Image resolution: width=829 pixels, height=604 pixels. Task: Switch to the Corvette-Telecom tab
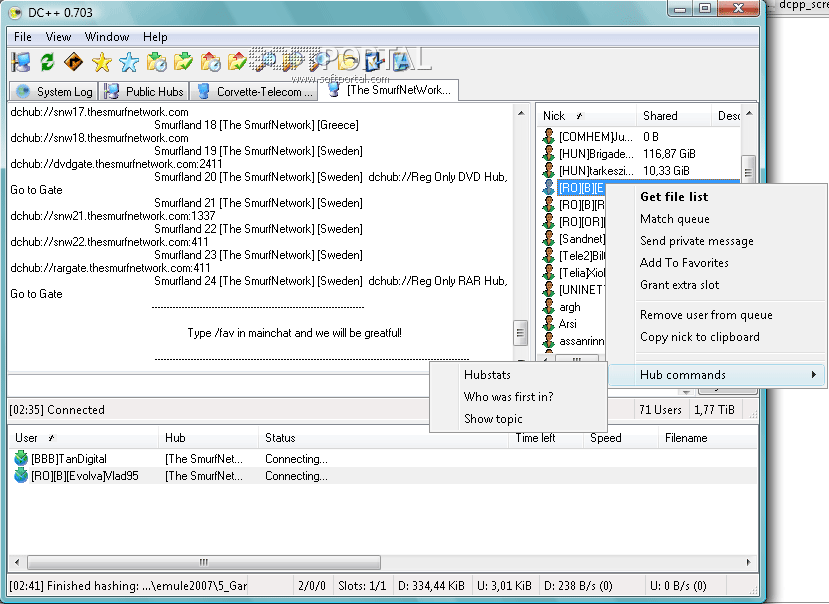255,91
